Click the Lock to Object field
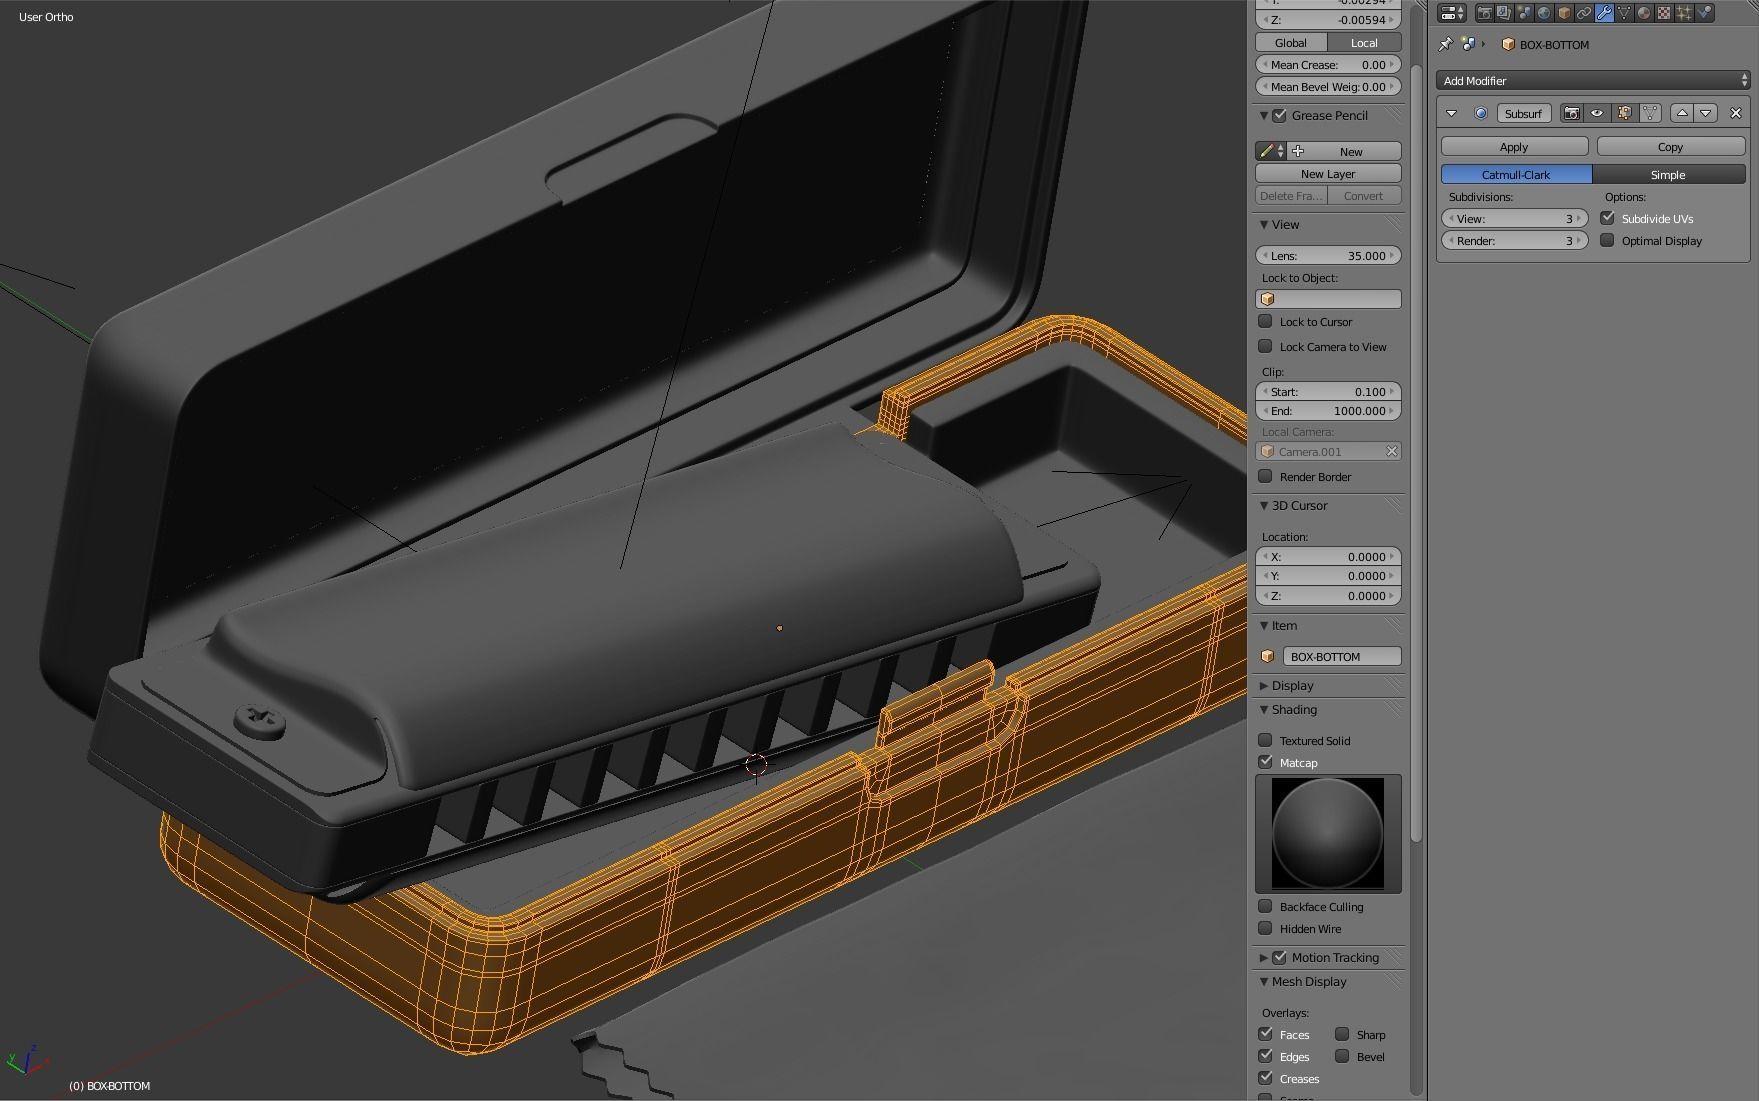 [1328, 298]
